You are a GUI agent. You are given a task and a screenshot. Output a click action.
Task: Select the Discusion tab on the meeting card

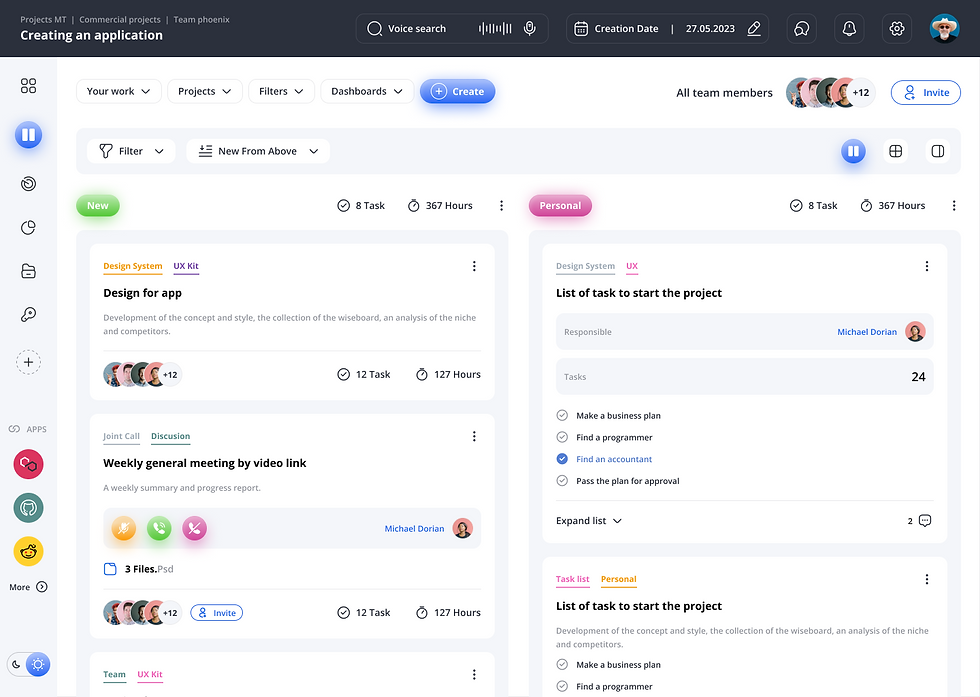(170, 436)
